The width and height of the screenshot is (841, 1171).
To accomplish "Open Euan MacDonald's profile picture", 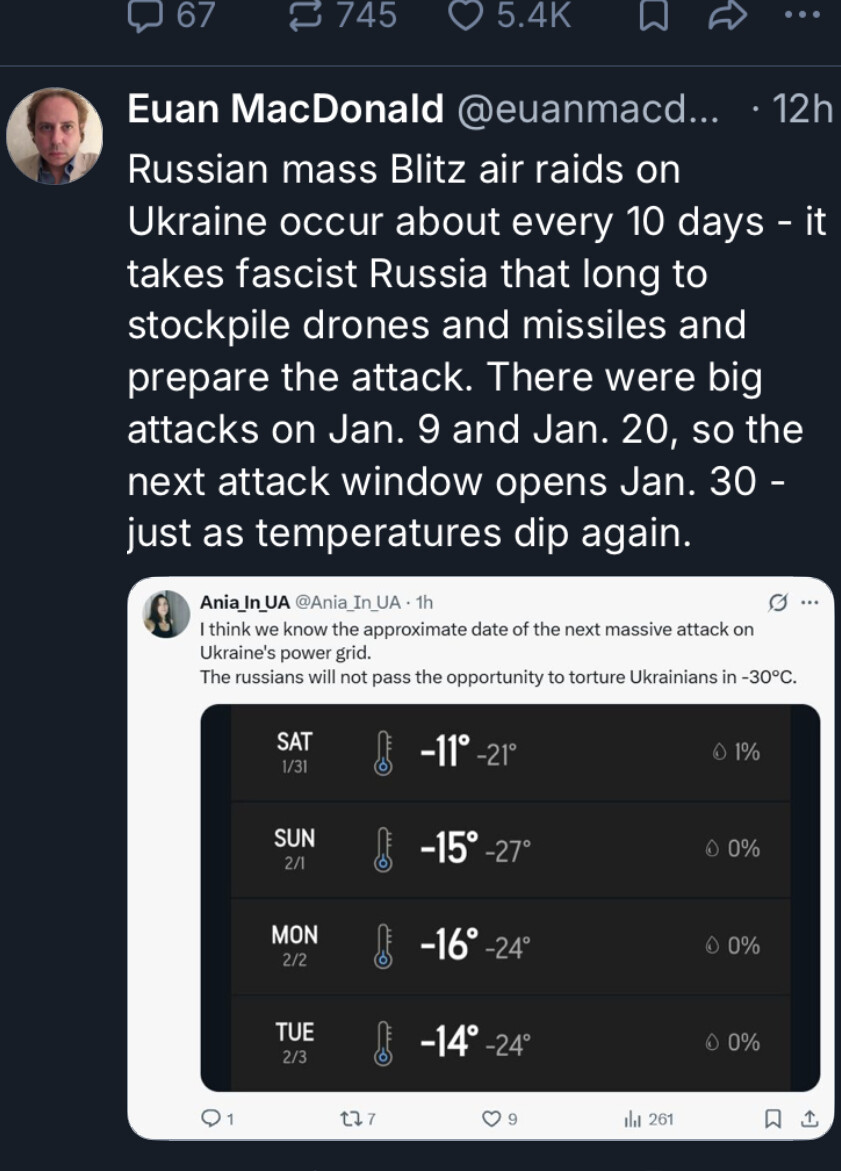I will [x=54, y=136].
